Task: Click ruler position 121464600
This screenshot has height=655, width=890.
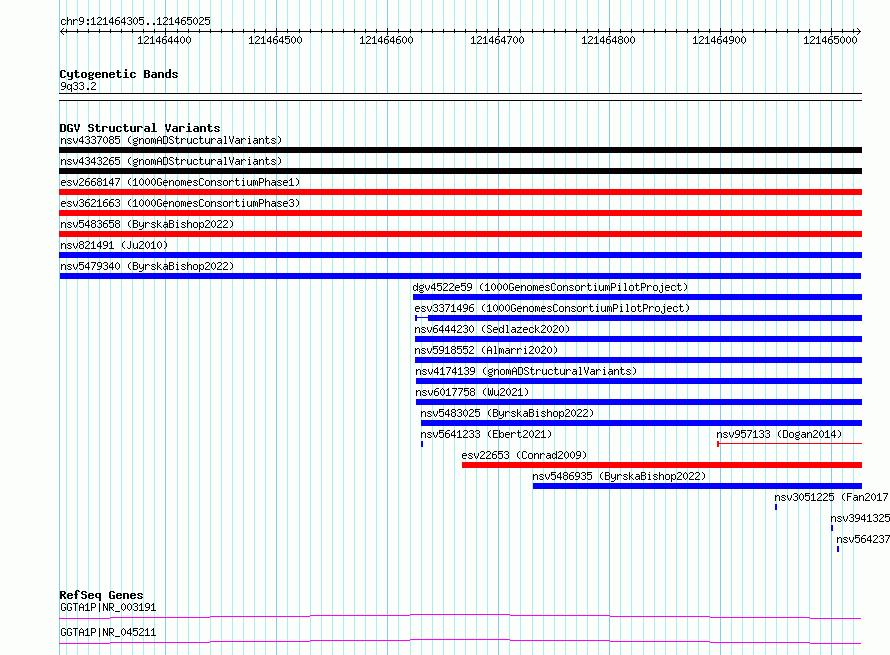Action: click(386, 40)
